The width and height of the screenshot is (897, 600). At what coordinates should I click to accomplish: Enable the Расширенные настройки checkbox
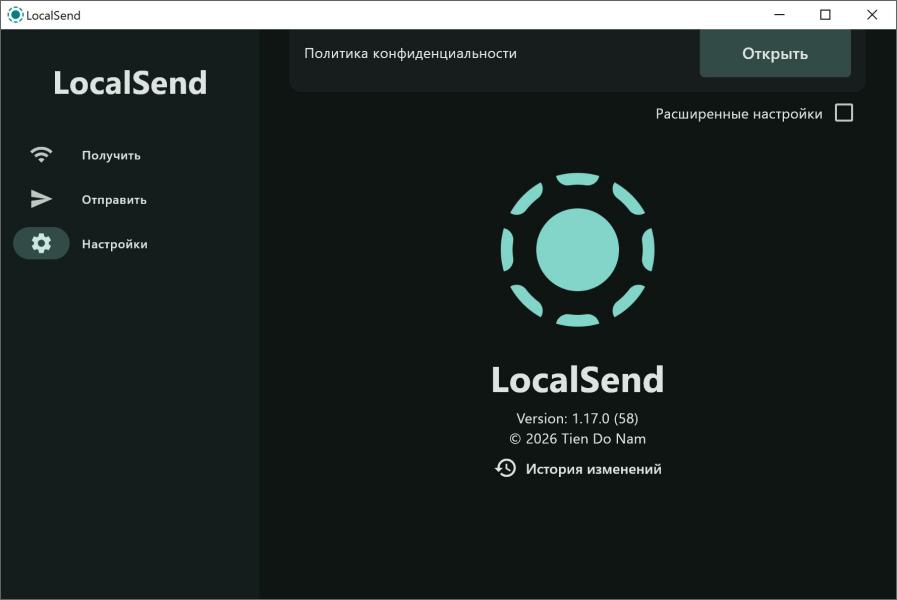click(x=844, y=113)
